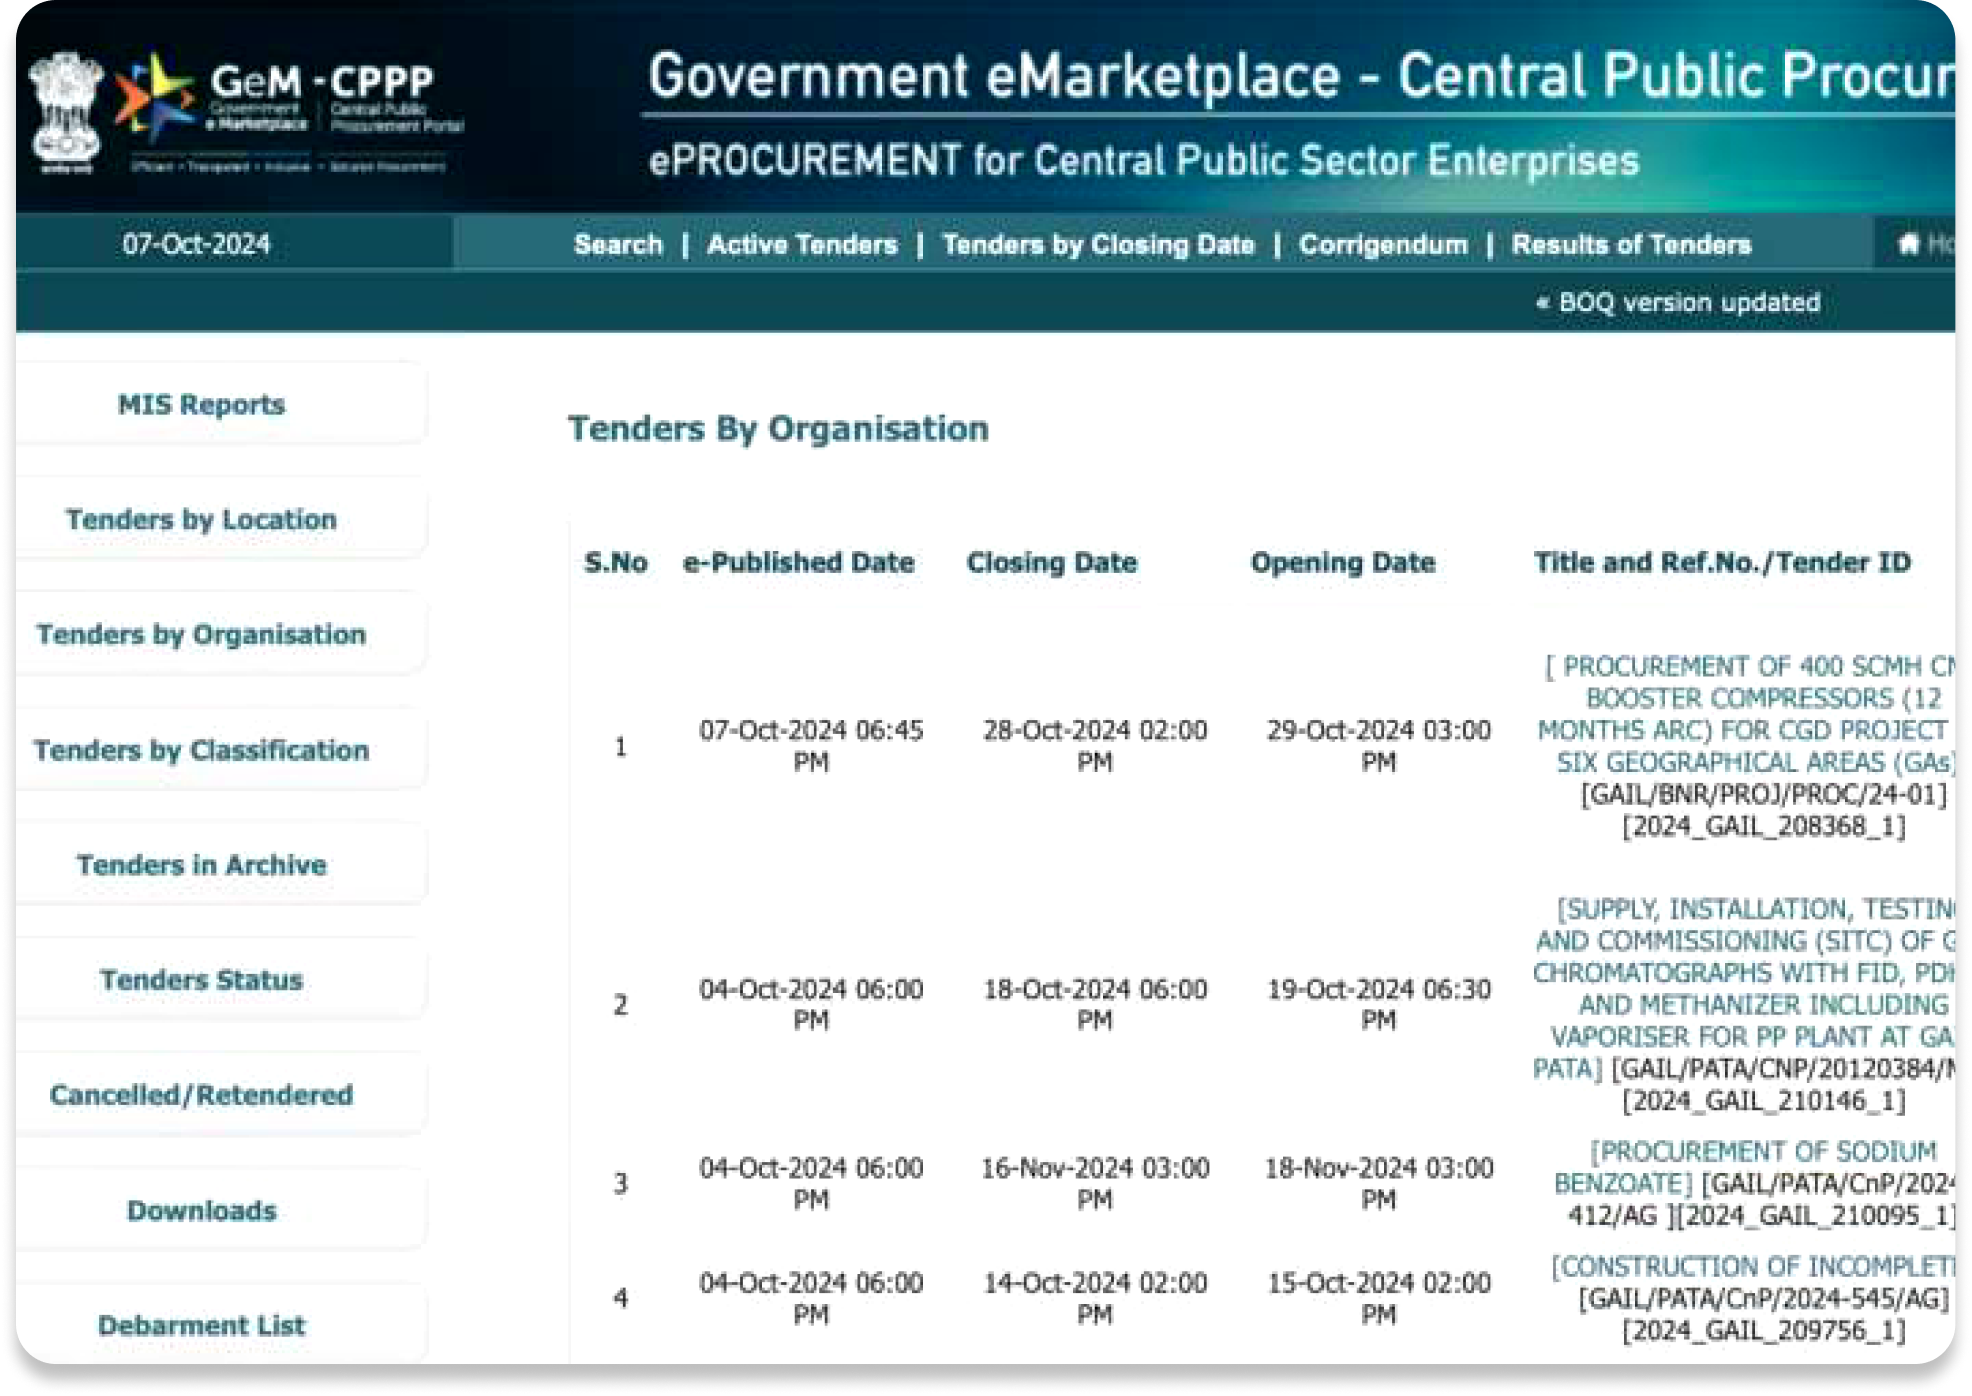
Task: Select Tenders by Organisation in the sidebar
Action: pos(201,635)
